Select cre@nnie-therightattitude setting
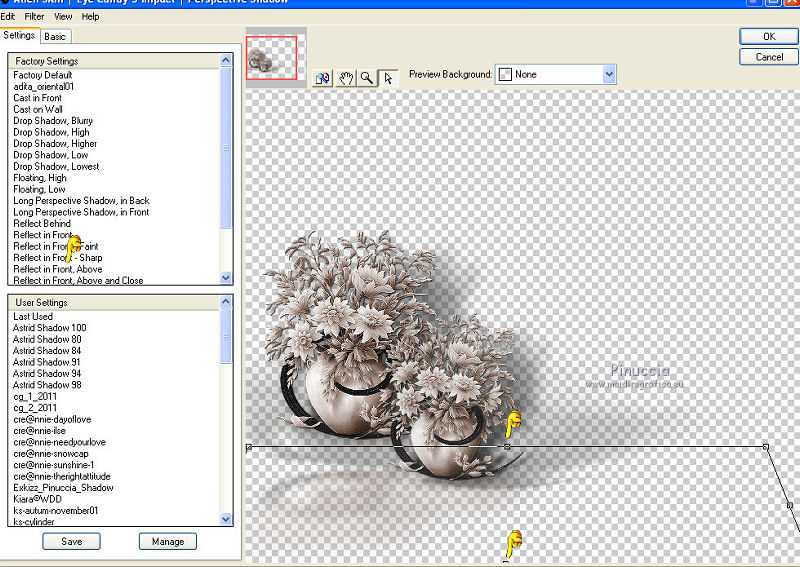Image resolution: width=800 pixels, height=567 pixels. 62,476
